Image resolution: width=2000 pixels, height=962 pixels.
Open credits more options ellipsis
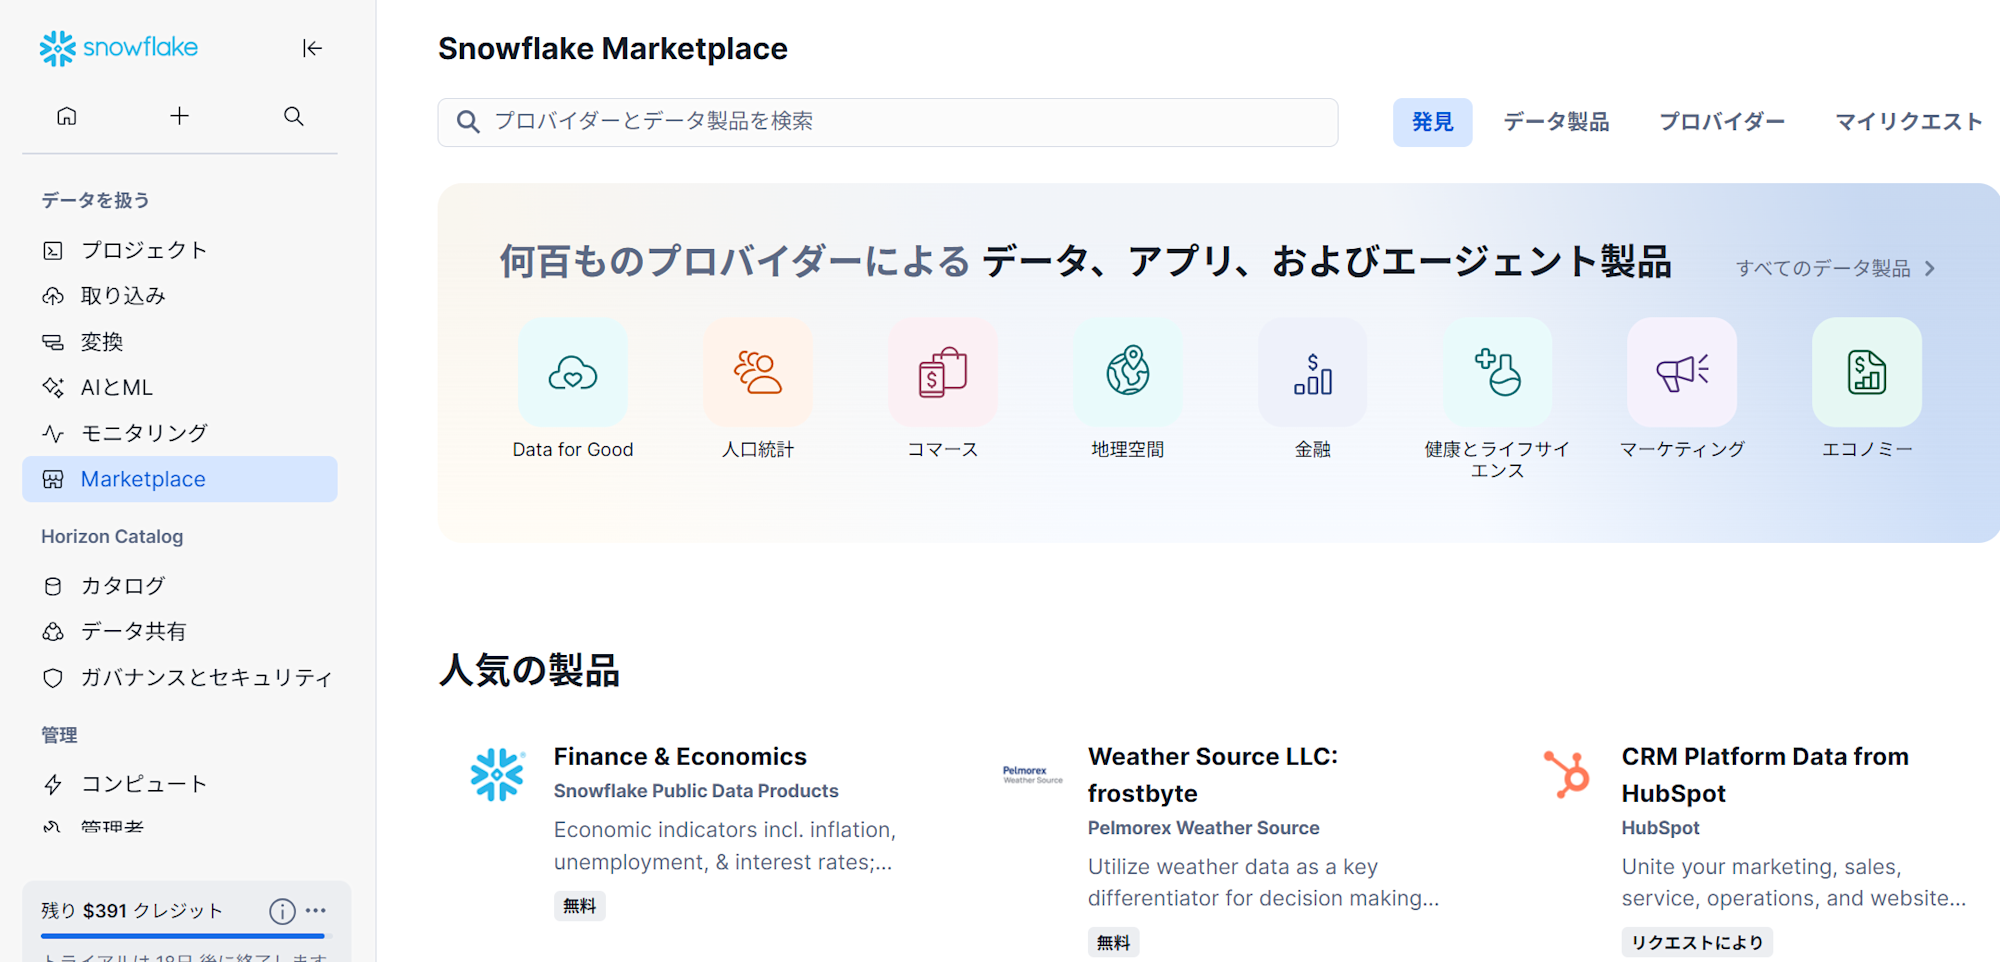(x=316, y=911)
